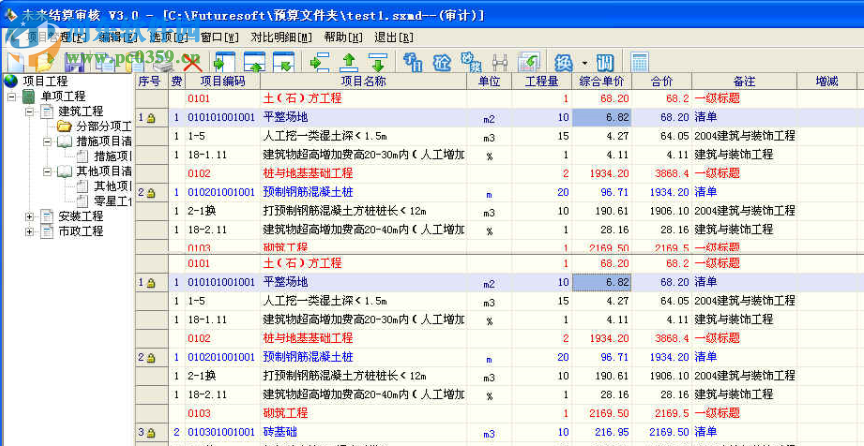Open the 编辑[E] menu
Viewport: 864px width, 446px height.
click(118, 37)
